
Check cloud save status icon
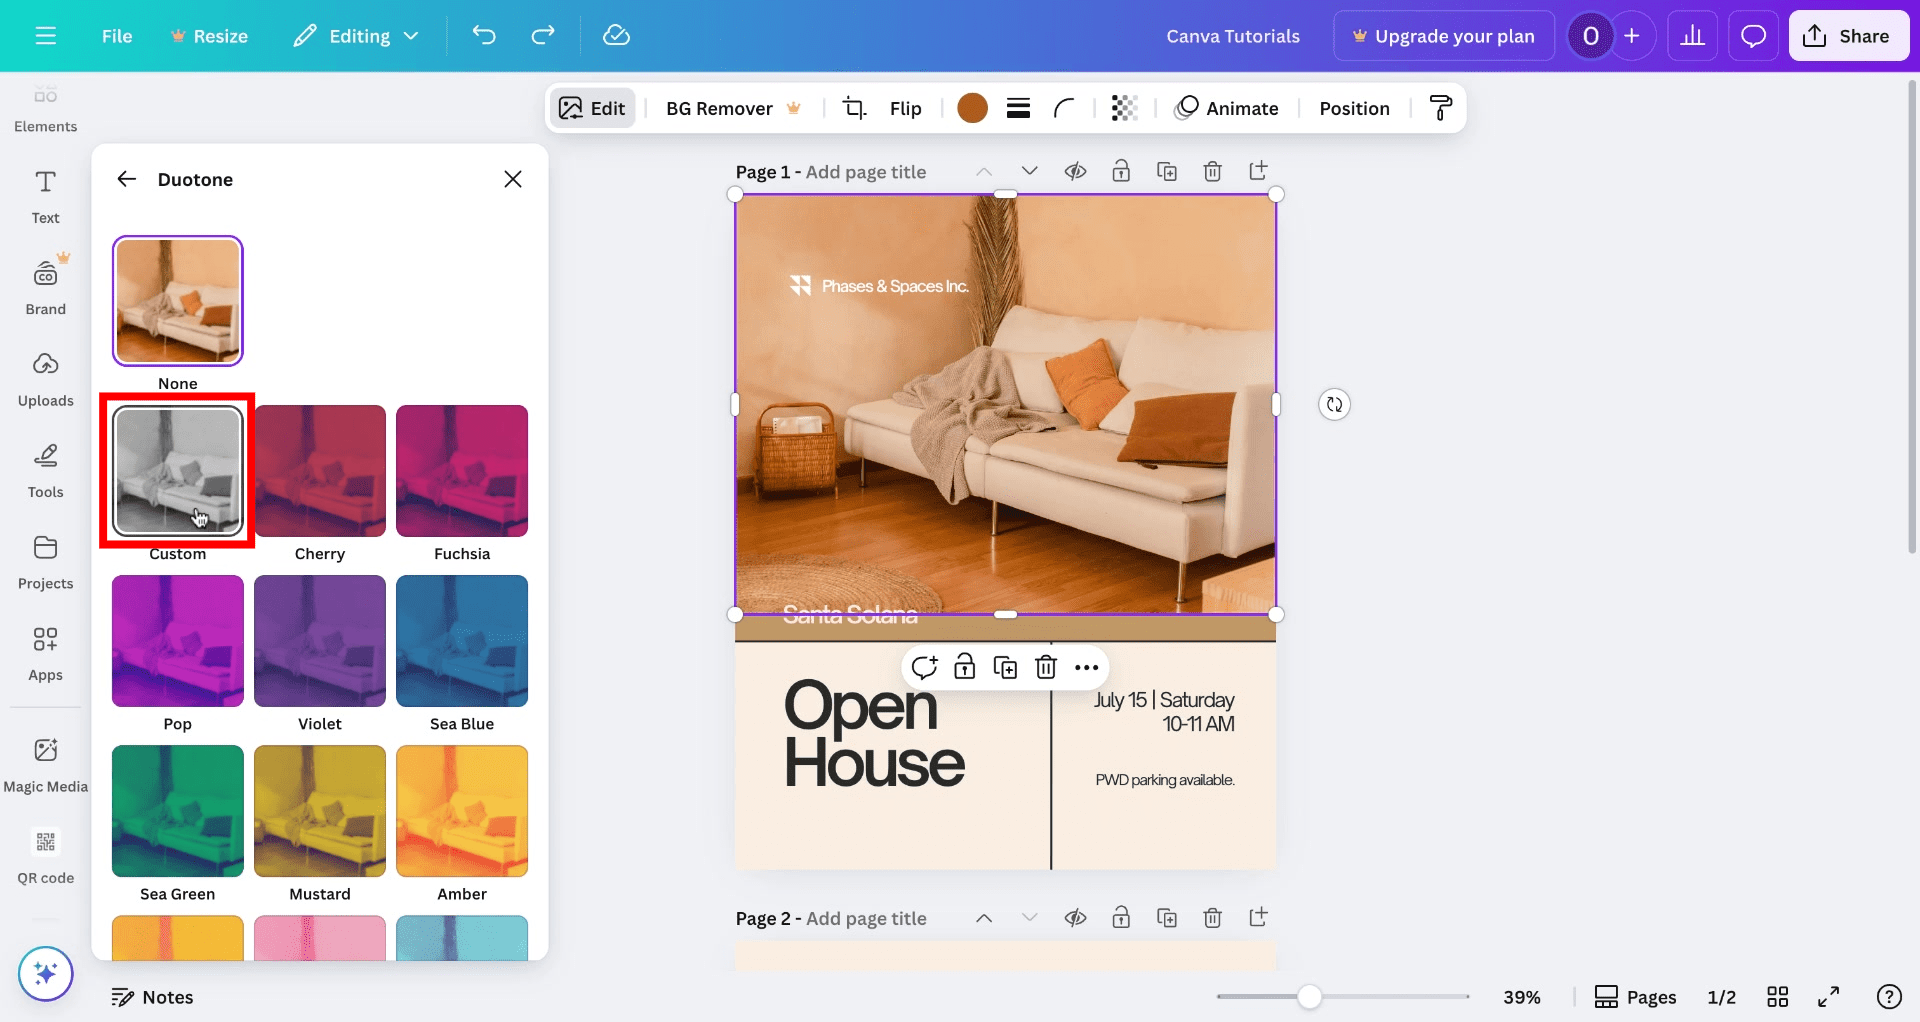(616, 36)
